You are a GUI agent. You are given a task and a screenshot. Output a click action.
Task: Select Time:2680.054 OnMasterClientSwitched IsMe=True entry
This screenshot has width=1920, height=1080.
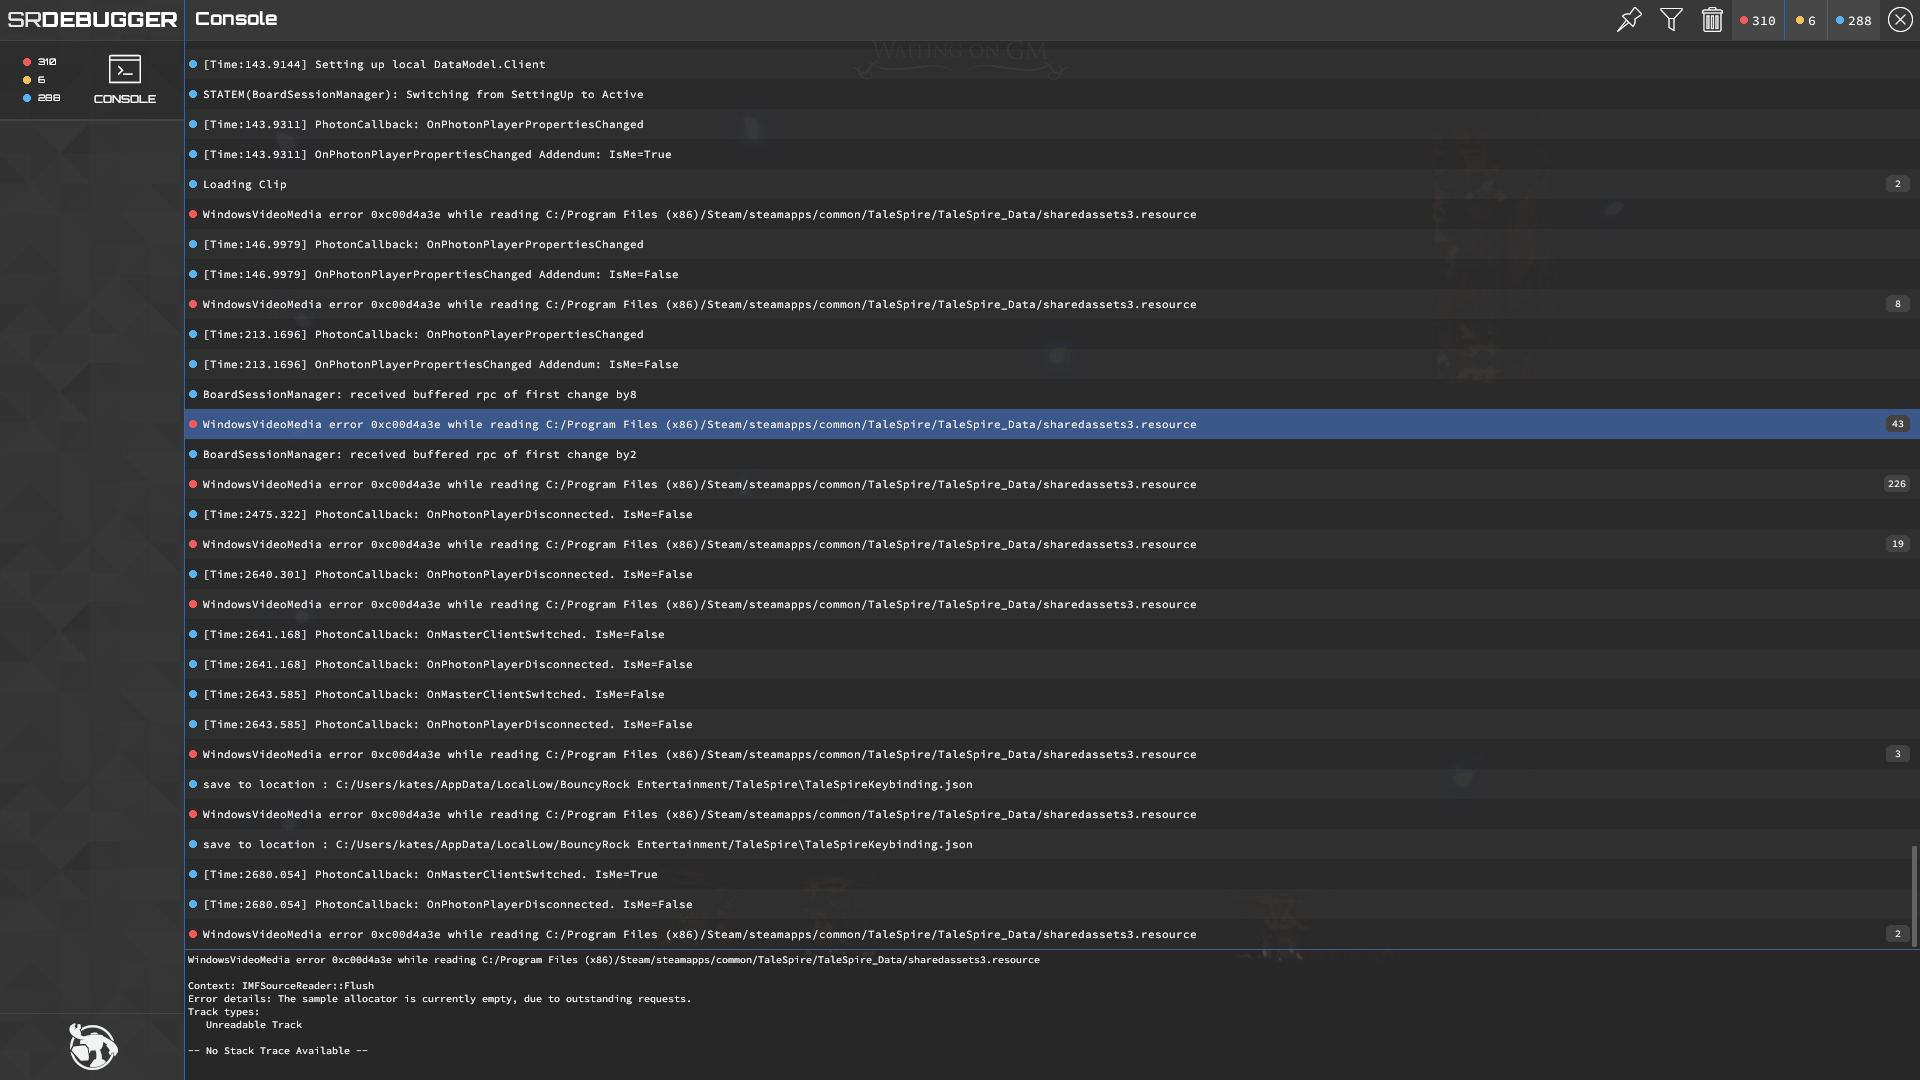pyautogui.click(x=1050, y=874)
